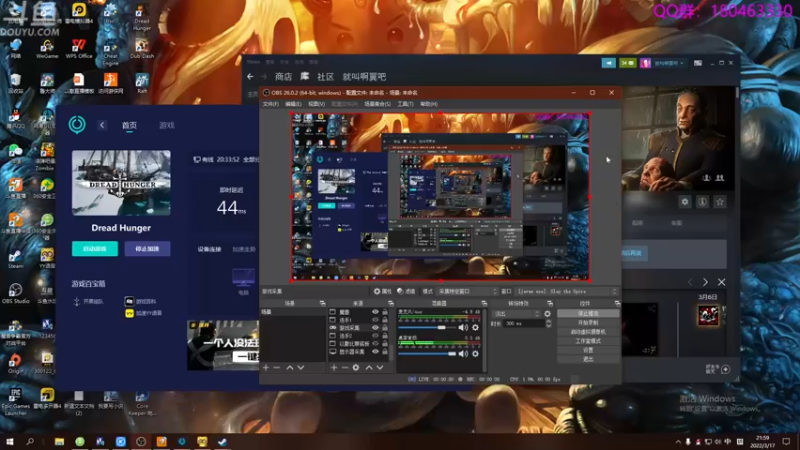The width and height of the screenshot is (800, 450).
Task: Adjust microphone/Aux volume slider
Action: tap(428, 328)
